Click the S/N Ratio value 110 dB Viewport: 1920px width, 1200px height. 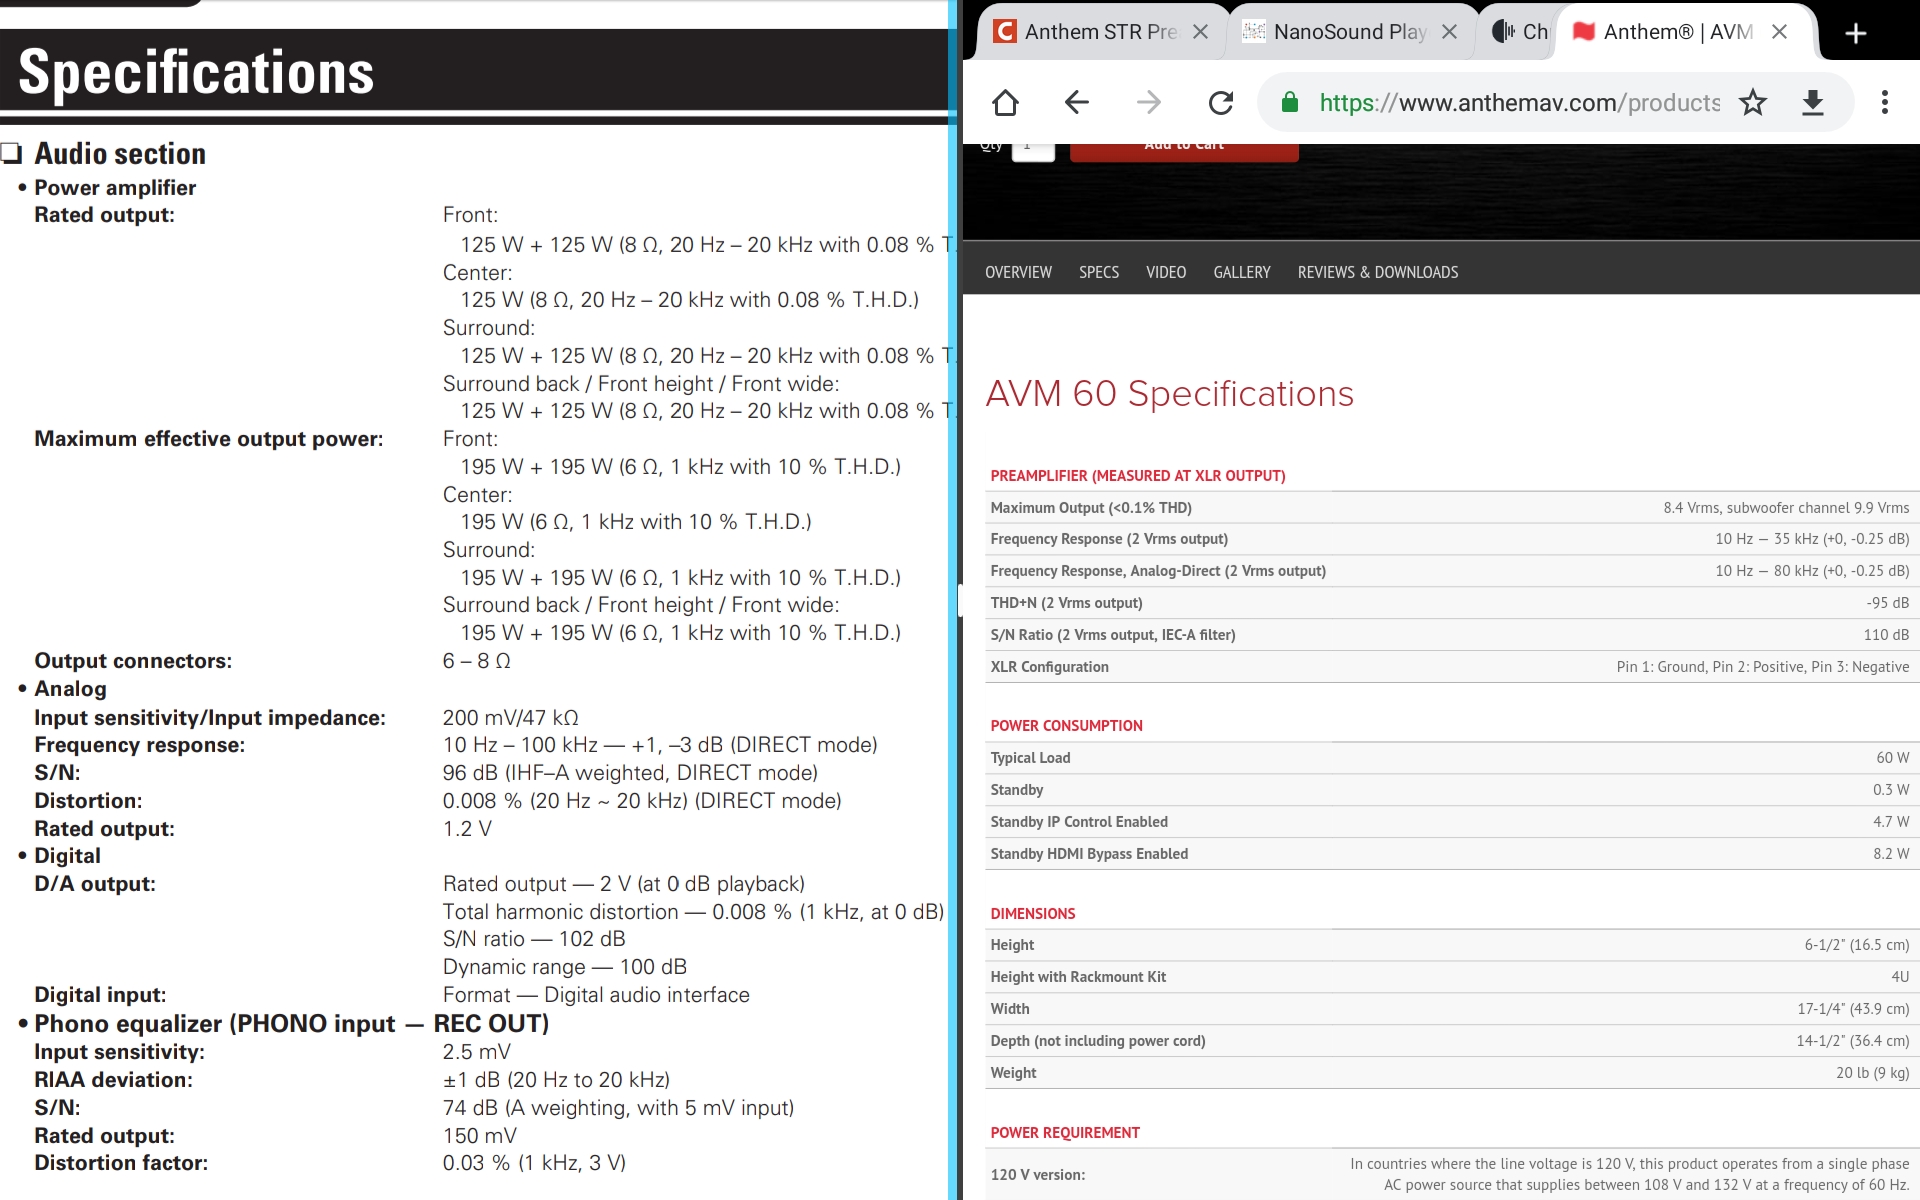click(1886, 635)
